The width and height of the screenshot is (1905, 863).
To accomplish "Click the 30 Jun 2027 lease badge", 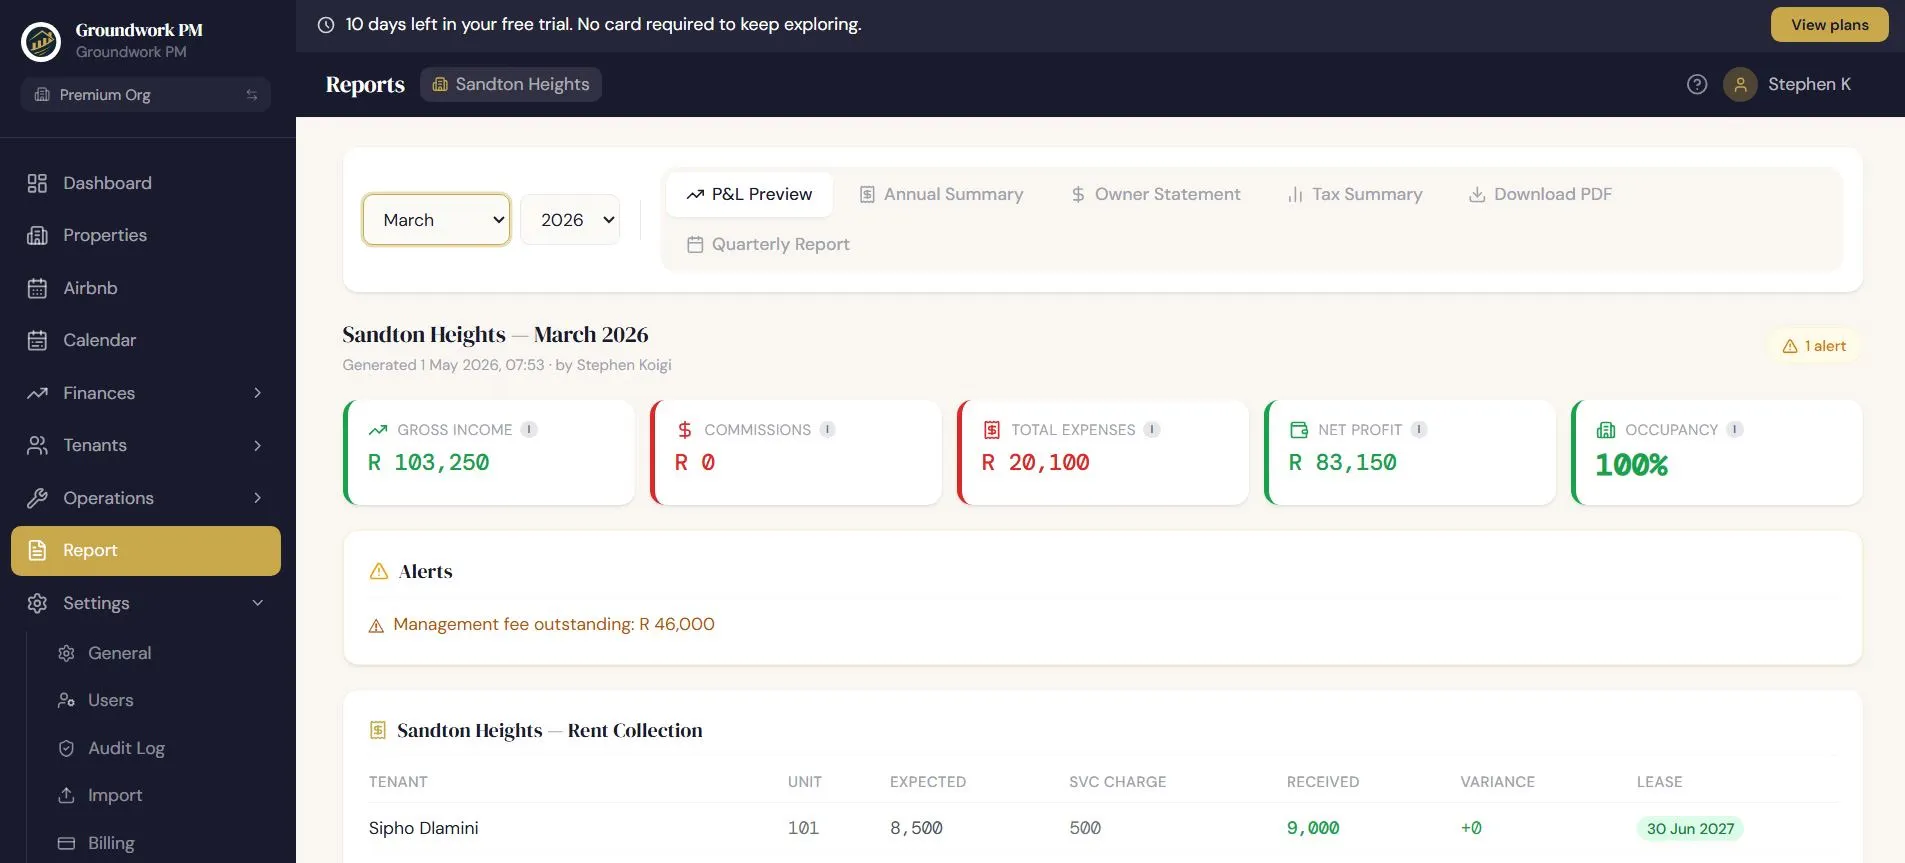I will click(1690, 828).
